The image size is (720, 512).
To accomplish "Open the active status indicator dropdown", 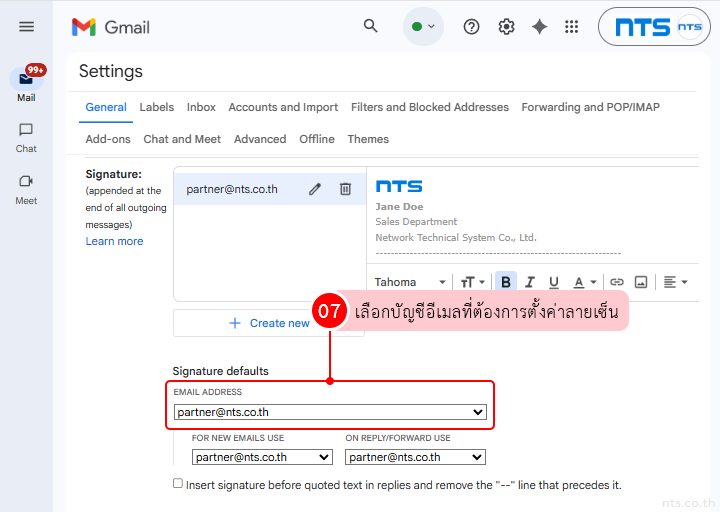I will (423, 27).
